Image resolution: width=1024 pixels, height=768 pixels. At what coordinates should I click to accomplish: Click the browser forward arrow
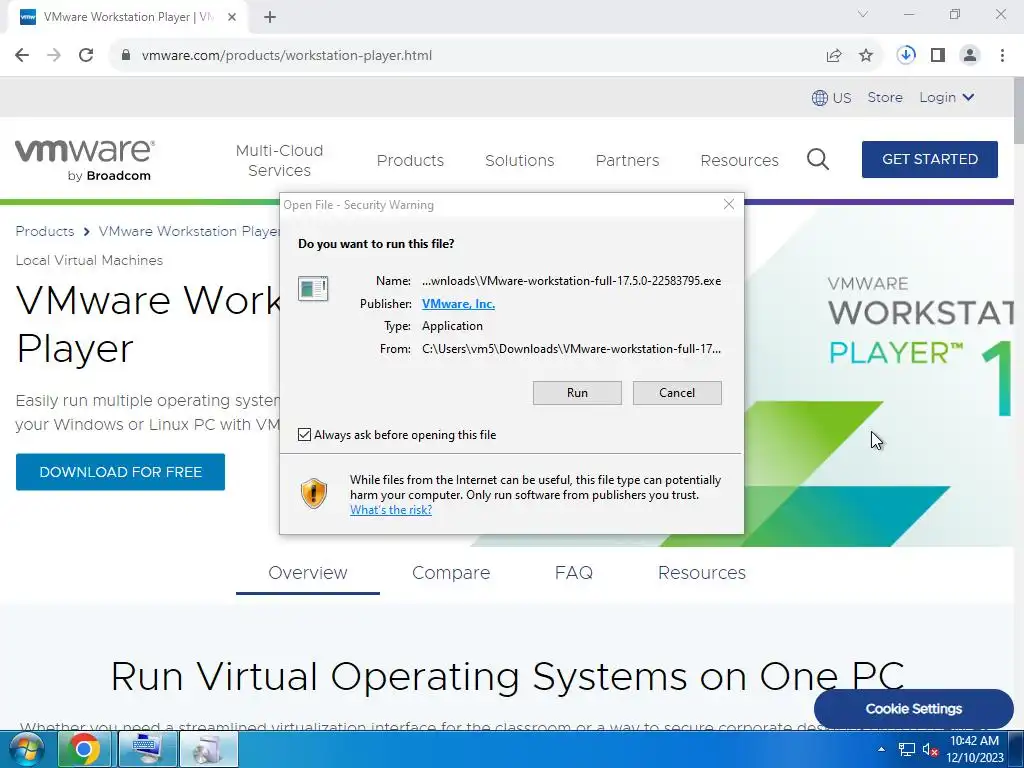pyautogui.click(x=54, y=56)
